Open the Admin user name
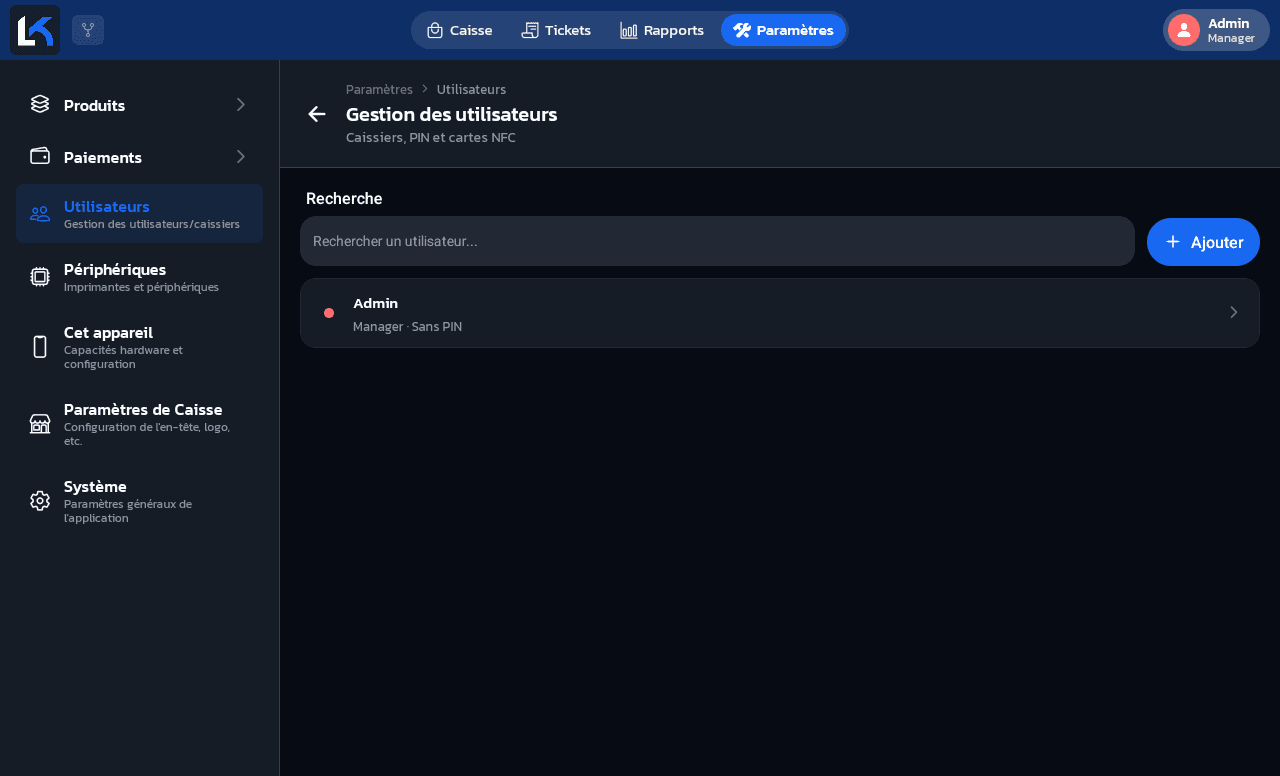The image size is (1280, 776). coord(376,303)
